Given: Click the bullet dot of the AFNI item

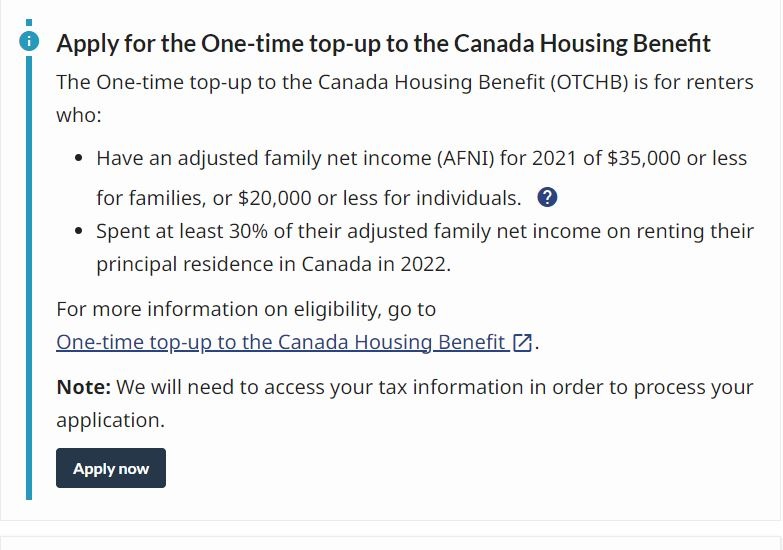Looking at the screenshot, I should tap(78, 158).
